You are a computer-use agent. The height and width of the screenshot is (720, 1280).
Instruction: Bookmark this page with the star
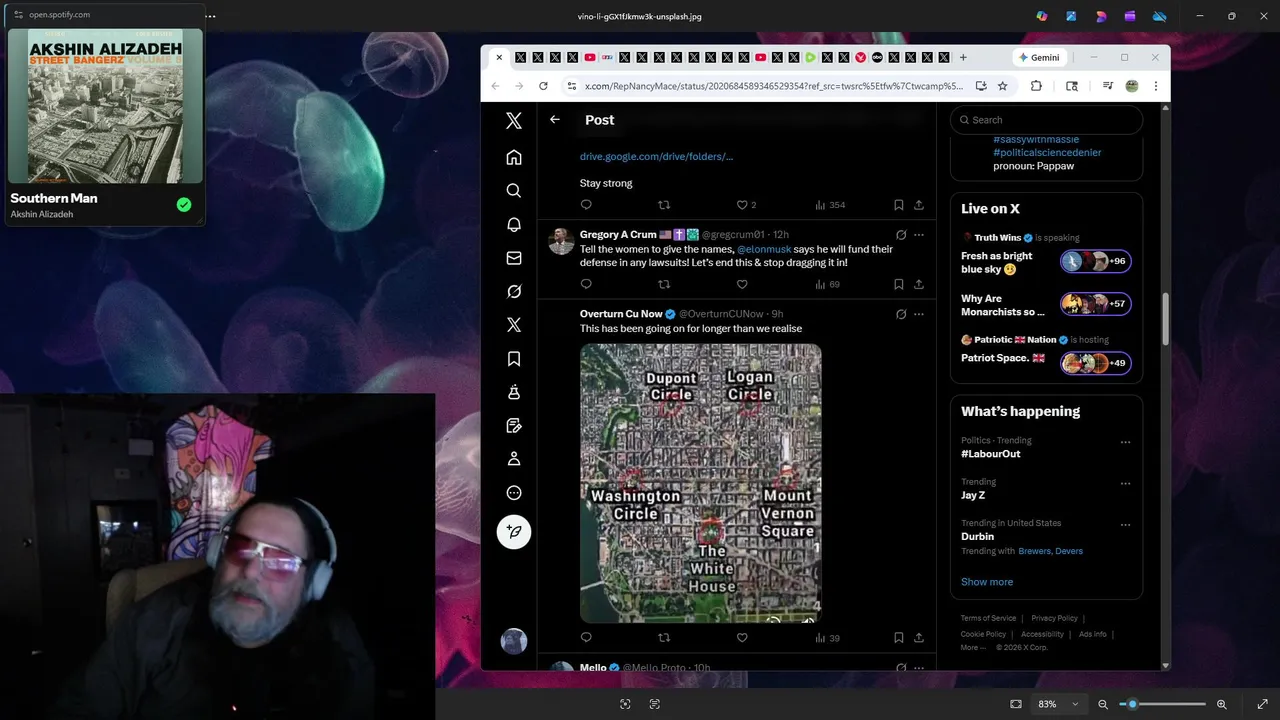[1002, 86]
